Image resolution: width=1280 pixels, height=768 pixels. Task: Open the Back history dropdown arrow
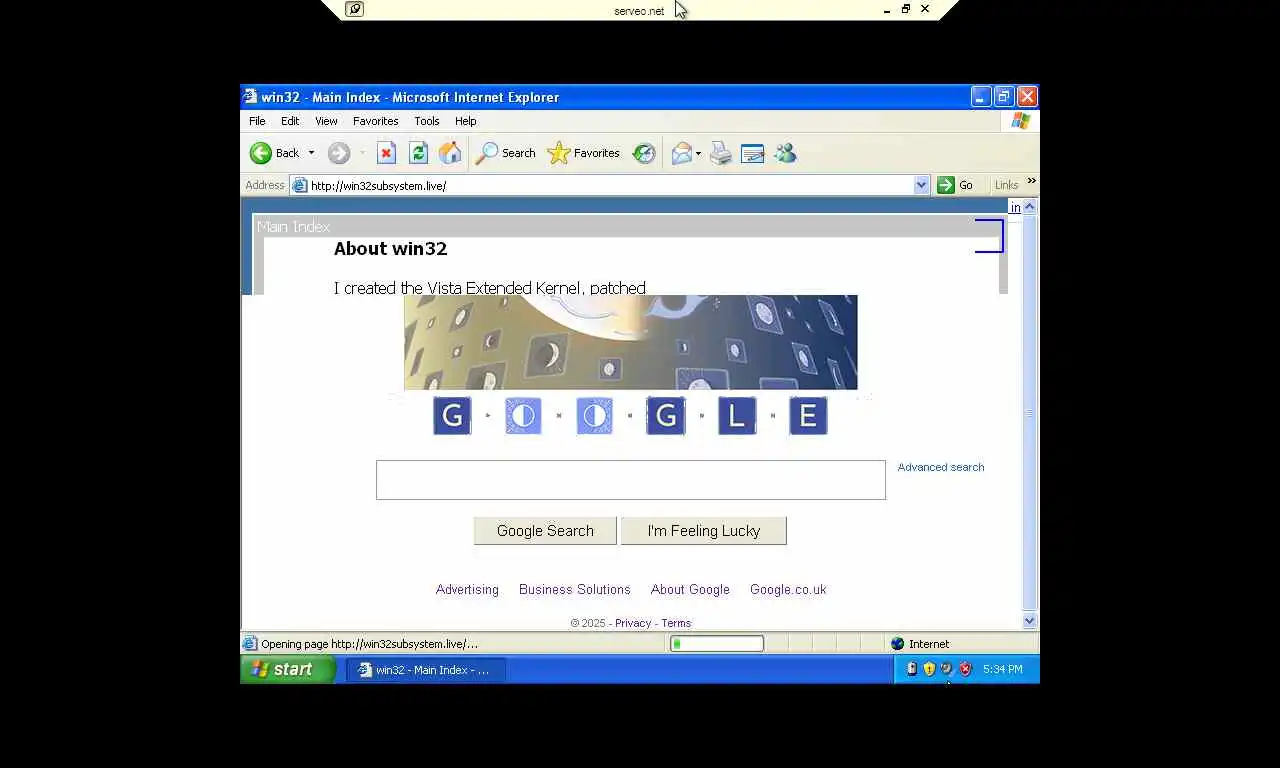pos(311,153)
